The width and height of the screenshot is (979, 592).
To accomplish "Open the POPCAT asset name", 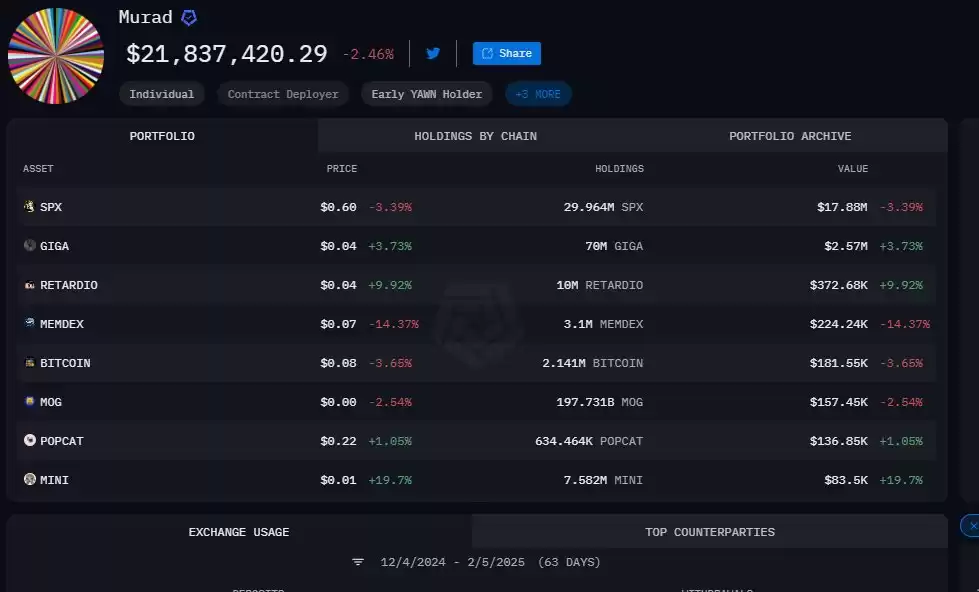I will (x=62, y=442).
